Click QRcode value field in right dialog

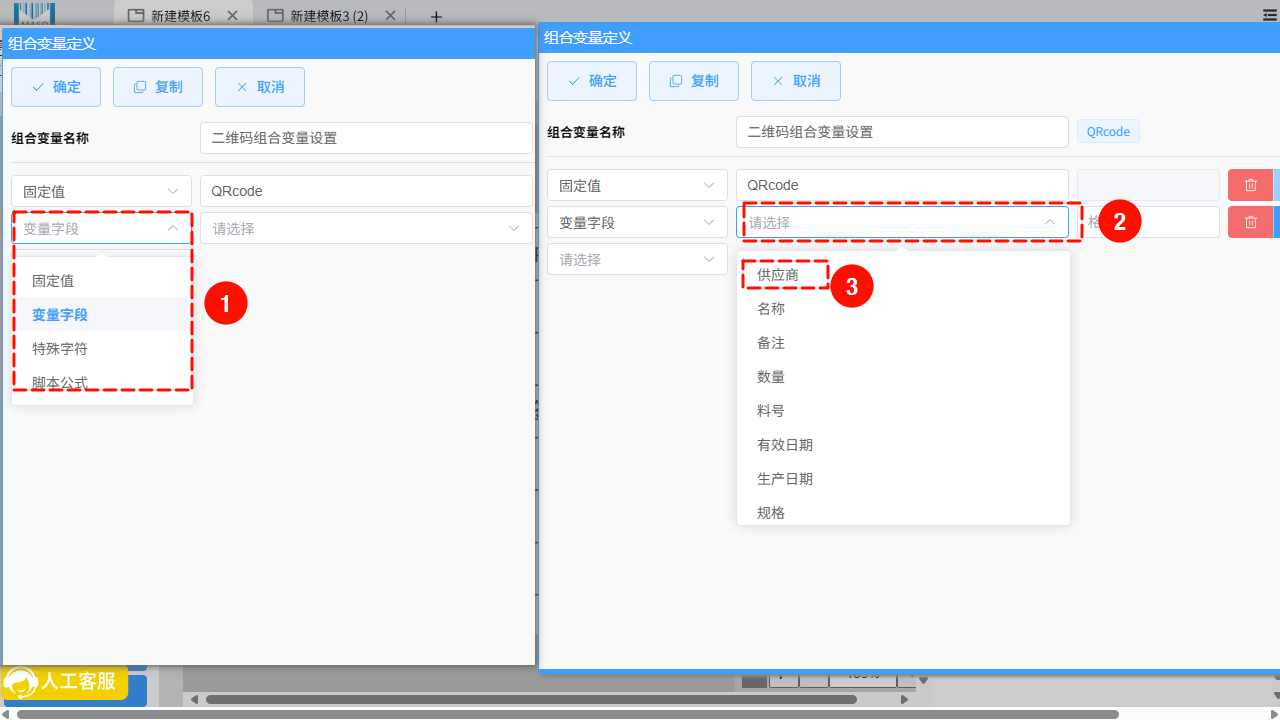click(x=902, y=185)
